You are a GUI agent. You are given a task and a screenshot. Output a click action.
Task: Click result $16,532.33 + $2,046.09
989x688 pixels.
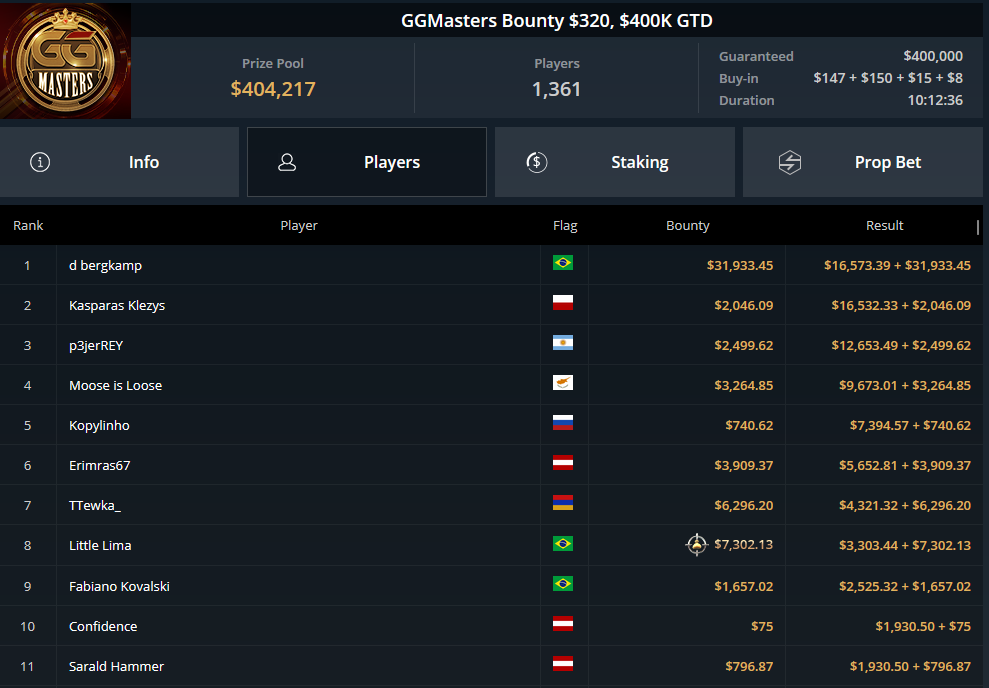901,305
